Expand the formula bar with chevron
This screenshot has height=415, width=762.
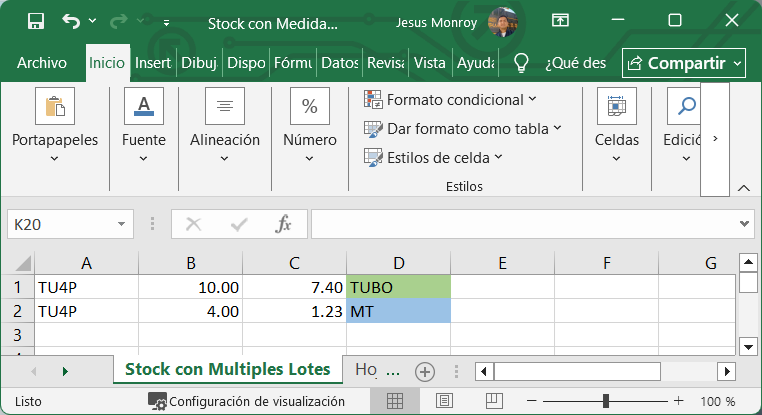[x=744, y=224]
